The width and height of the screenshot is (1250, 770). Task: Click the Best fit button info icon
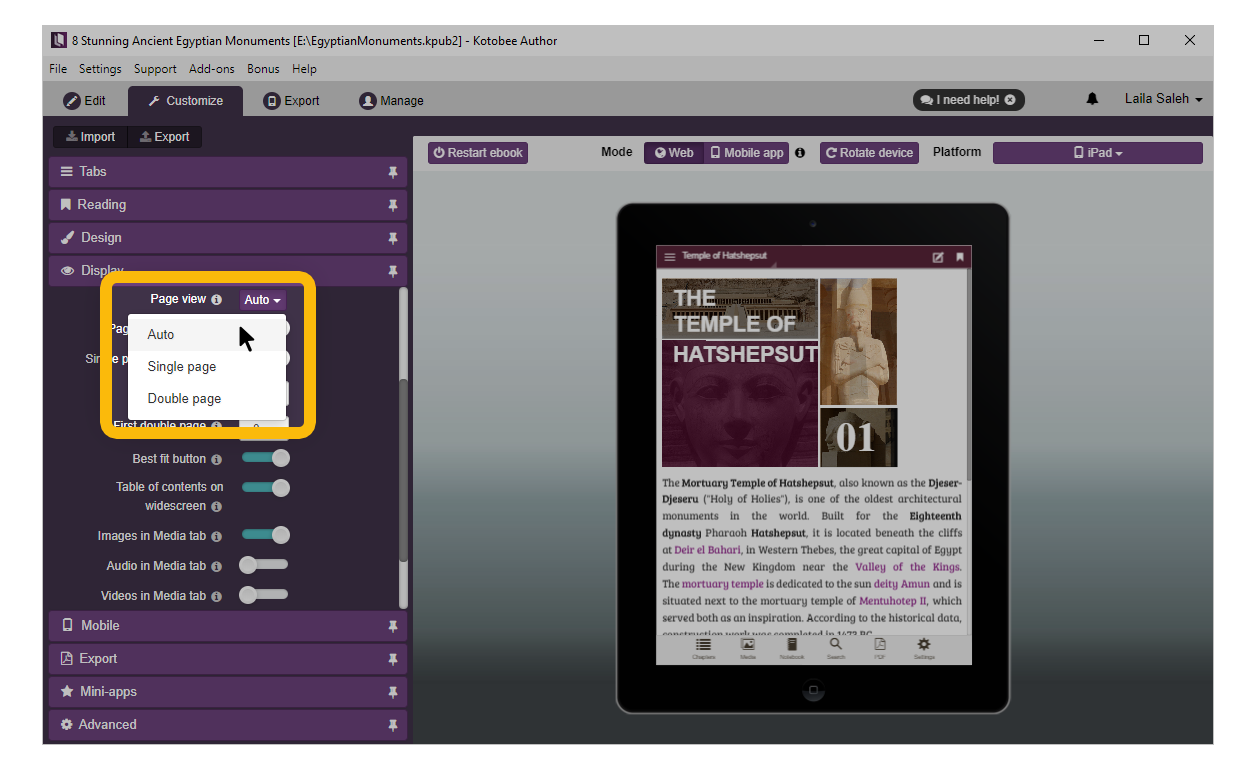pyautogui.click(x=217, y=459)
